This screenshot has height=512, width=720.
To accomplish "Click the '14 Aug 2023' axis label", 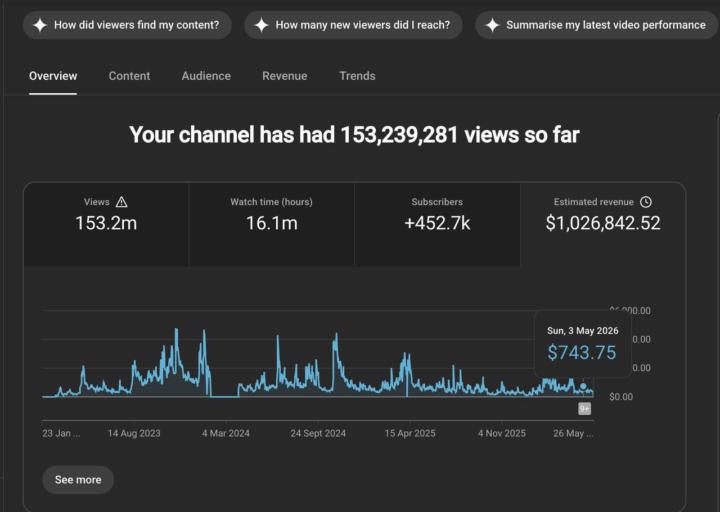I will (134, 433).
